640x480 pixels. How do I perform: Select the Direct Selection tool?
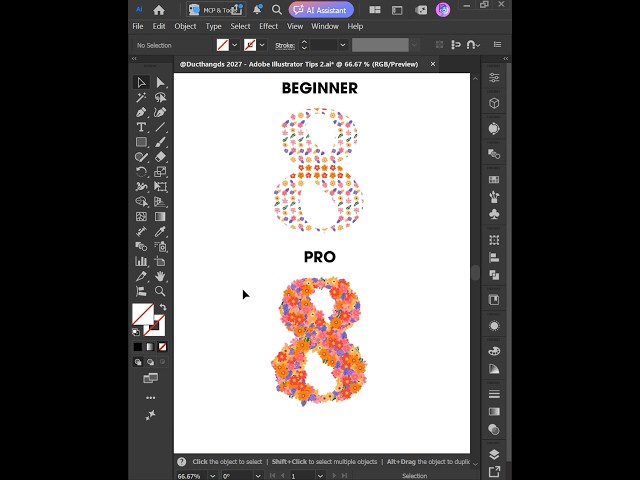[160, 82]
